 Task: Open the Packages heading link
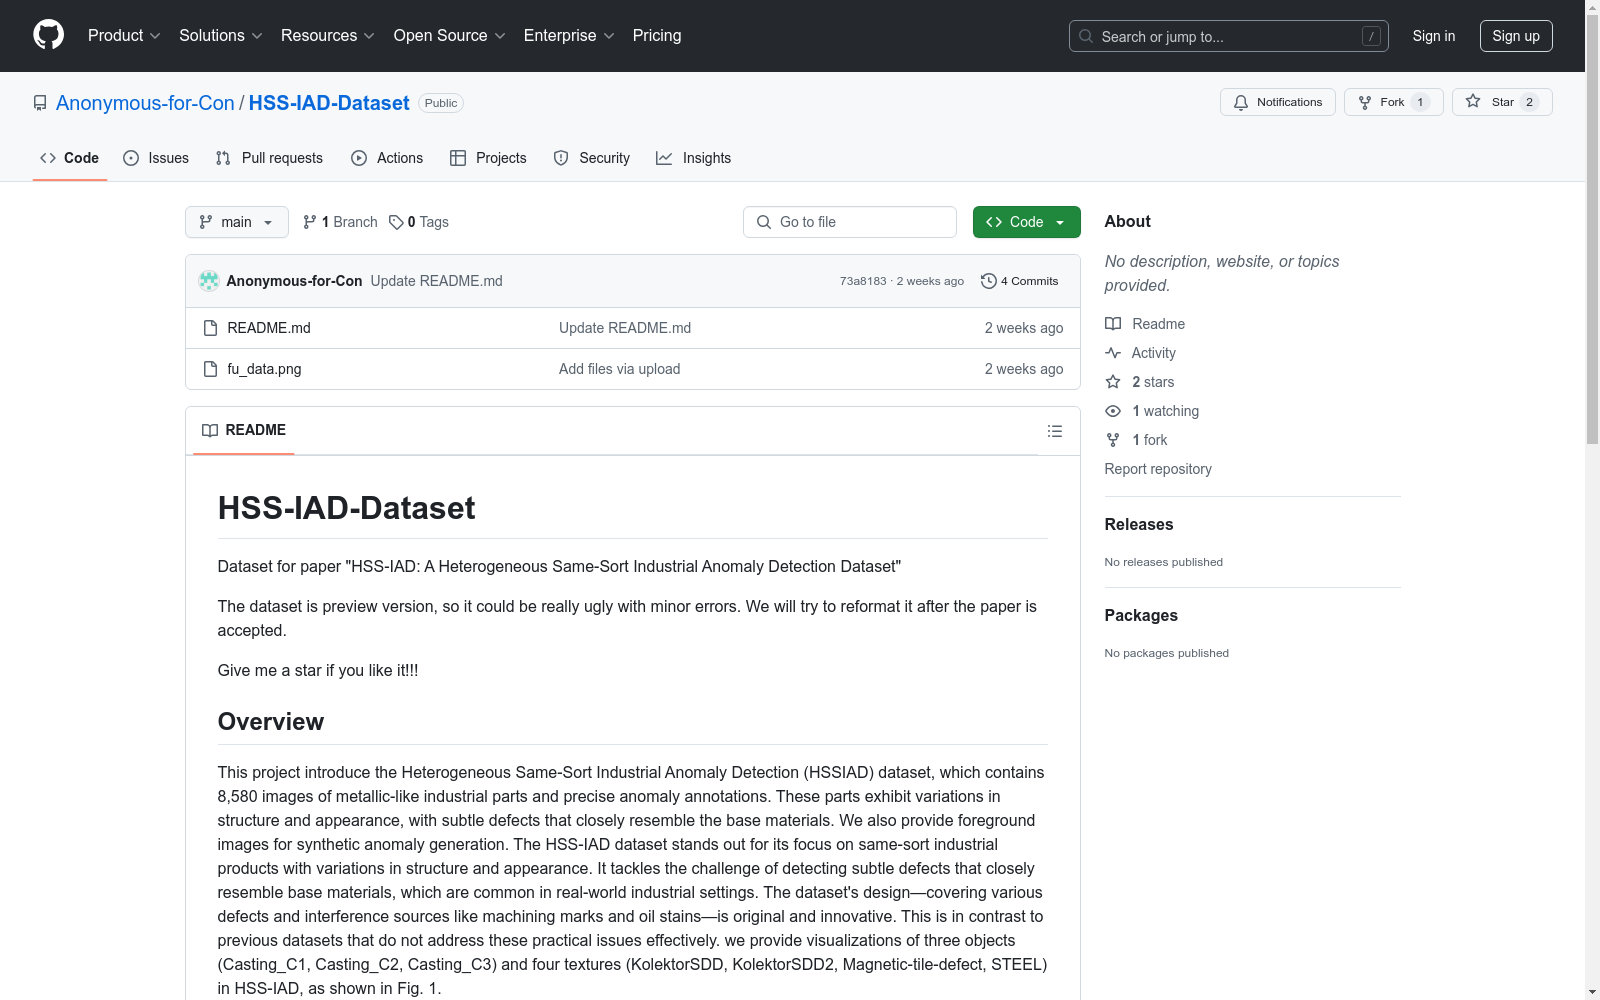point(1141,615)
